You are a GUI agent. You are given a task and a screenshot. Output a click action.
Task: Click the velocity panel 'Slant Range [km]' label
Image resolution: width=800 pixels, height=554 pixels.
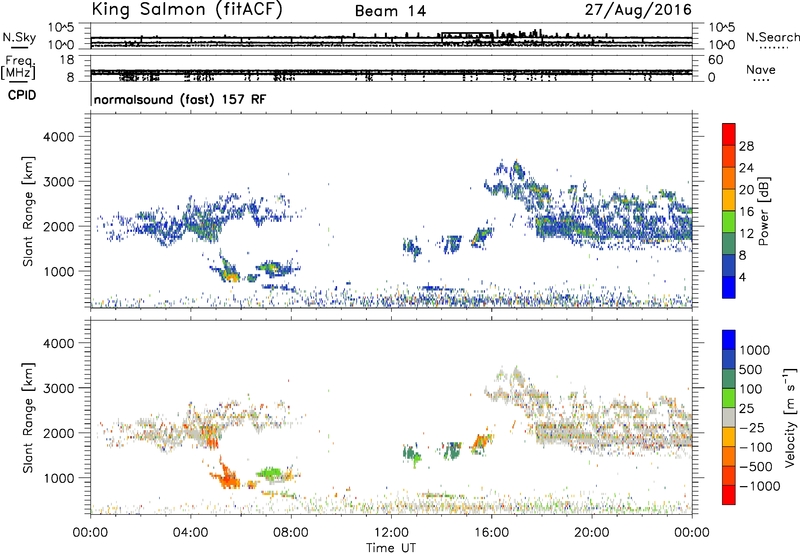(28, 418)
